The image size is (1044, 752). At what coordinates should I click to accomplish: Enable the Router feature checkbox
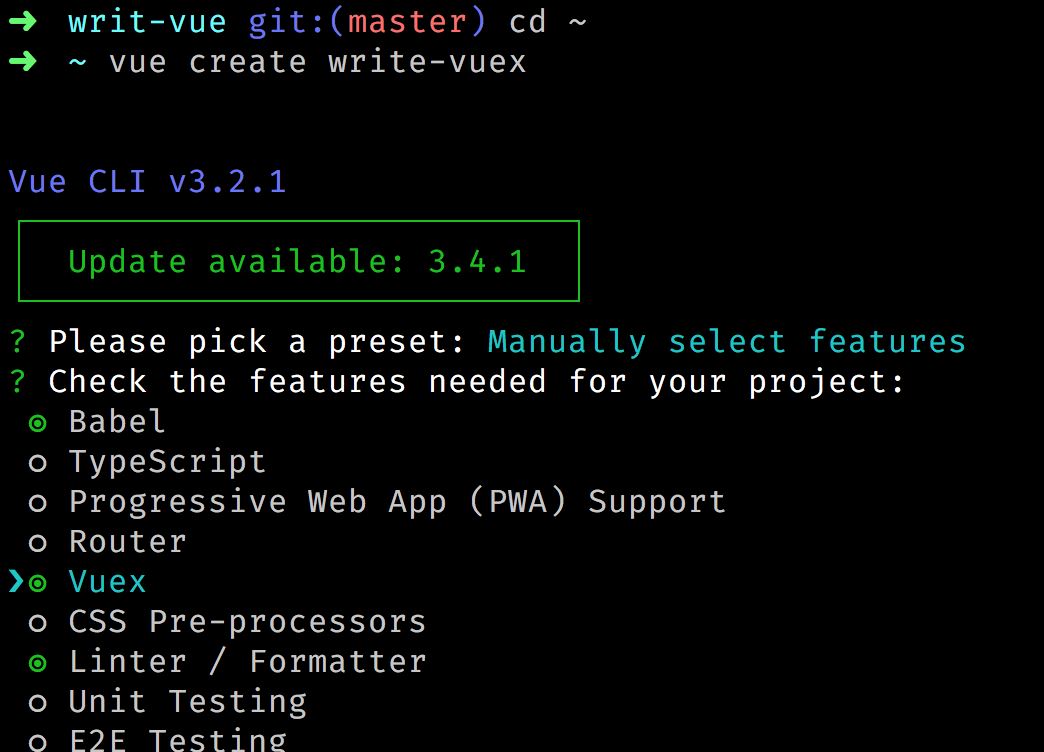(x=38, y=543)
